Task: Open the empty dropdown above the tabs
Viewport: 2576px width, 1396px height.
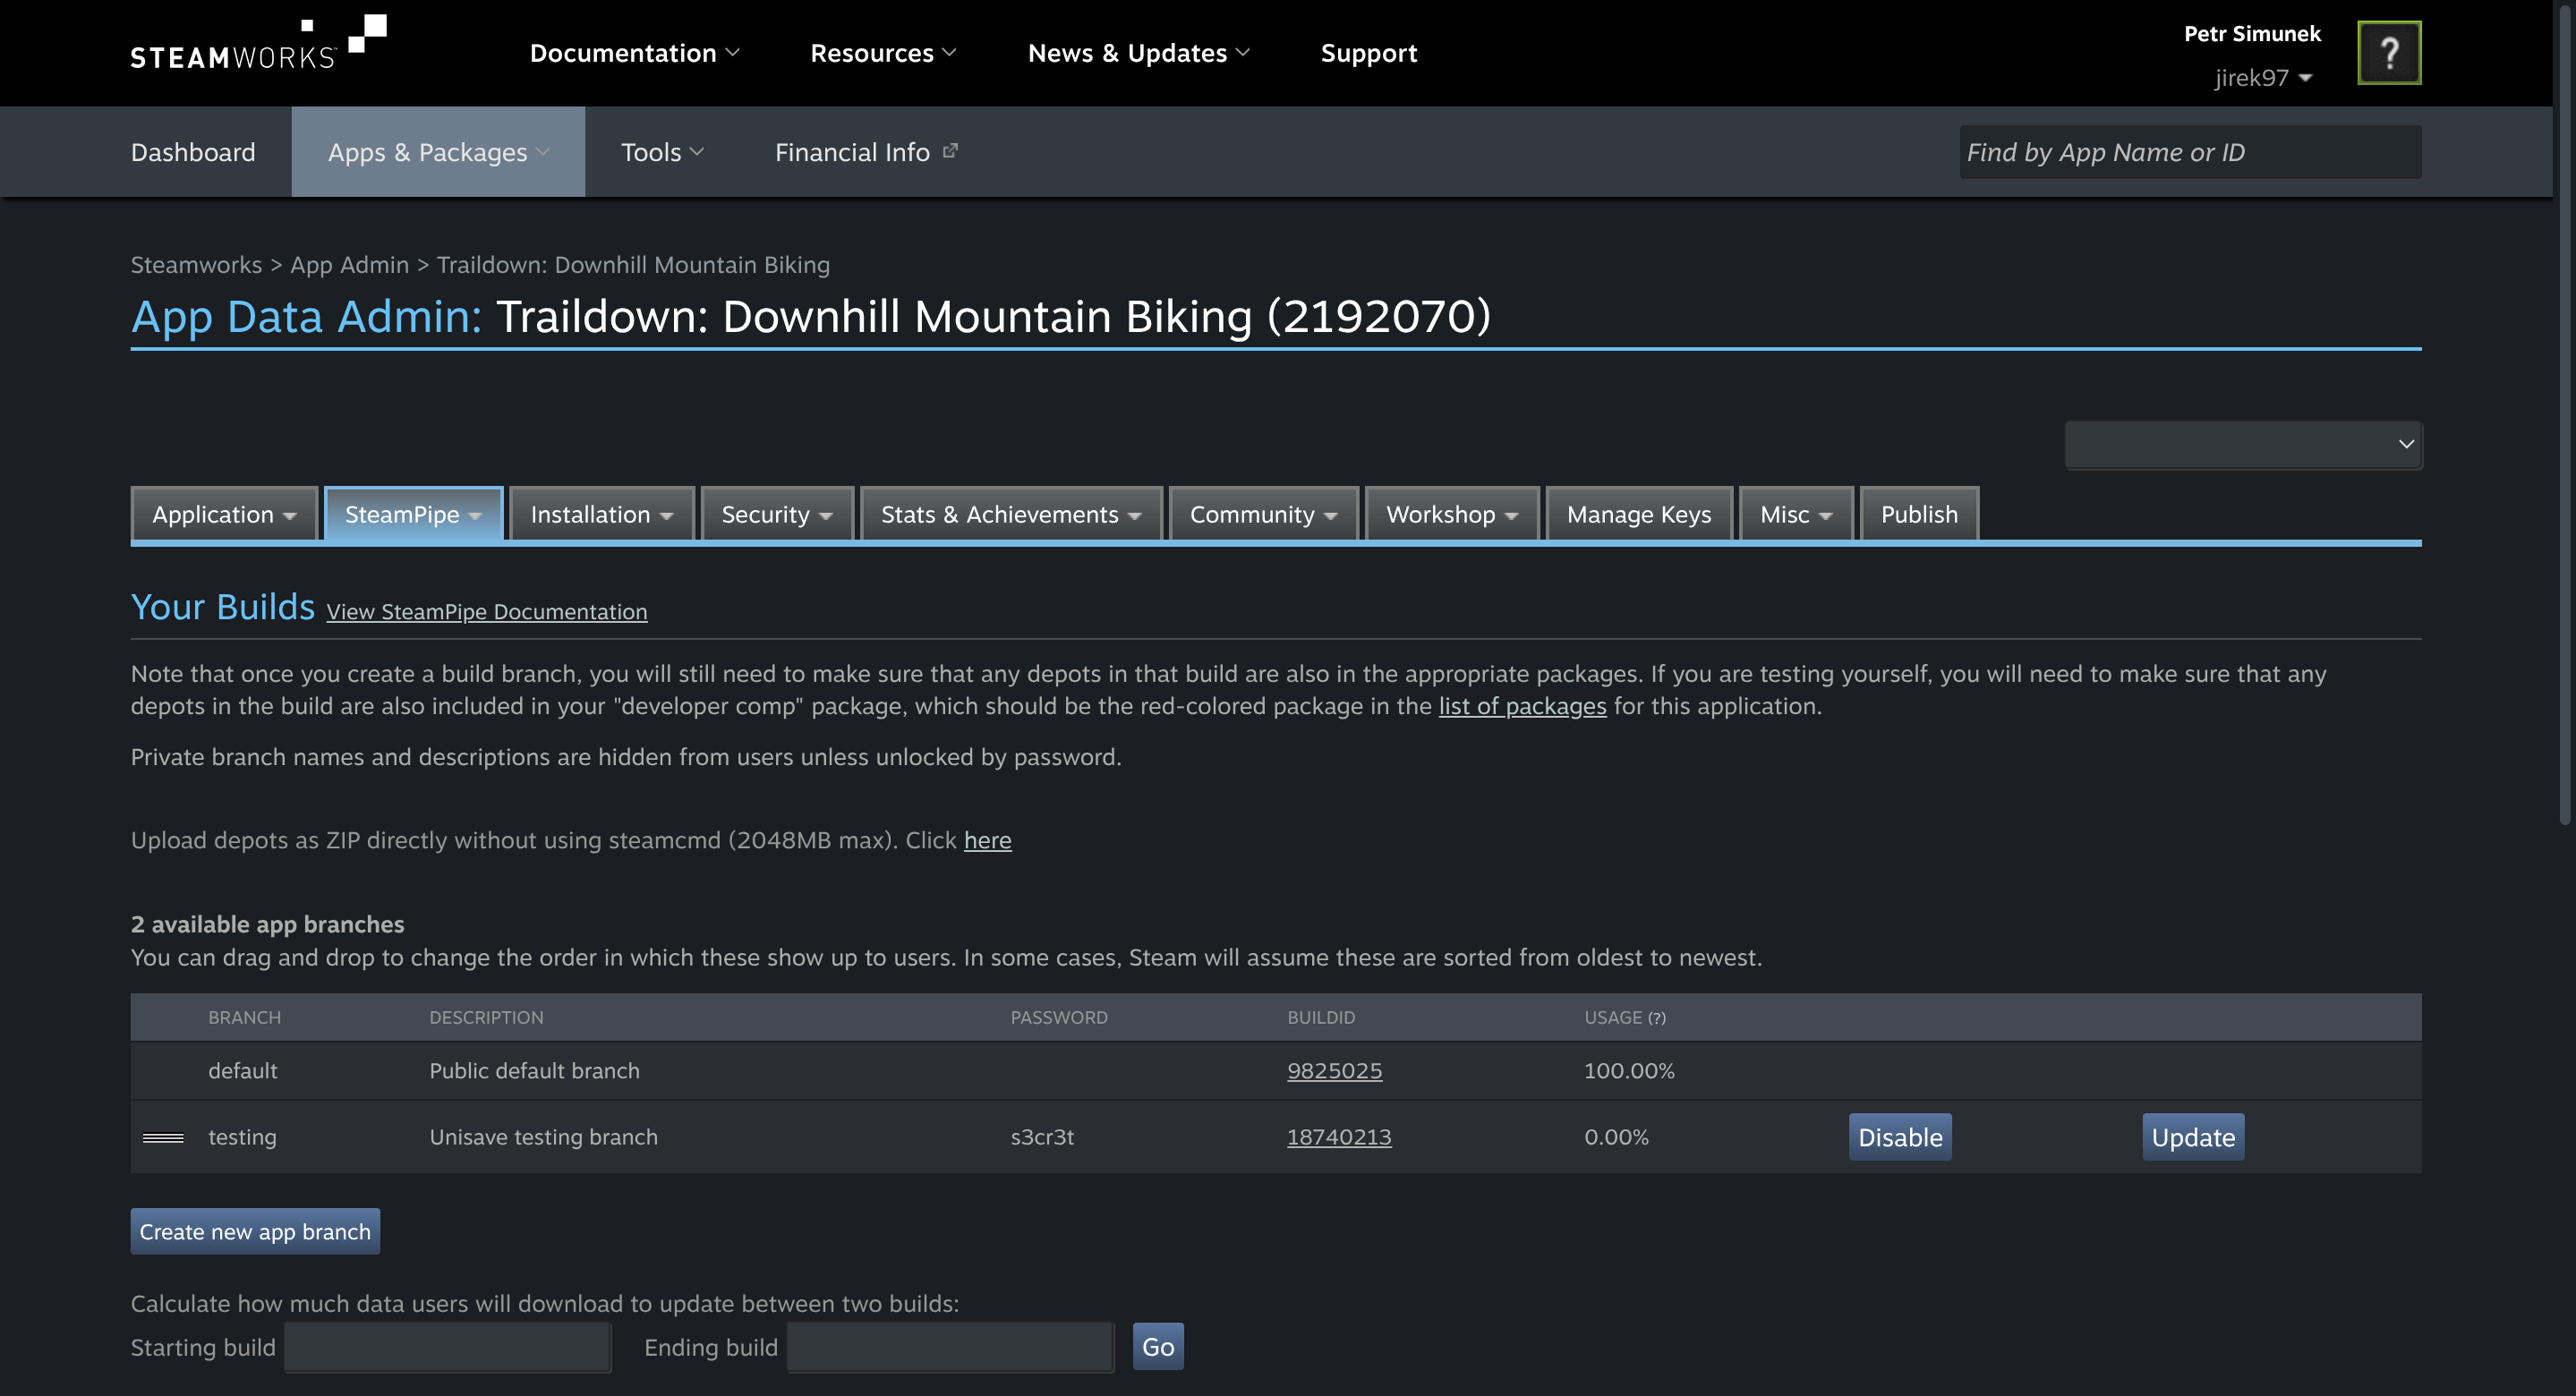Action: point(2243,444)
